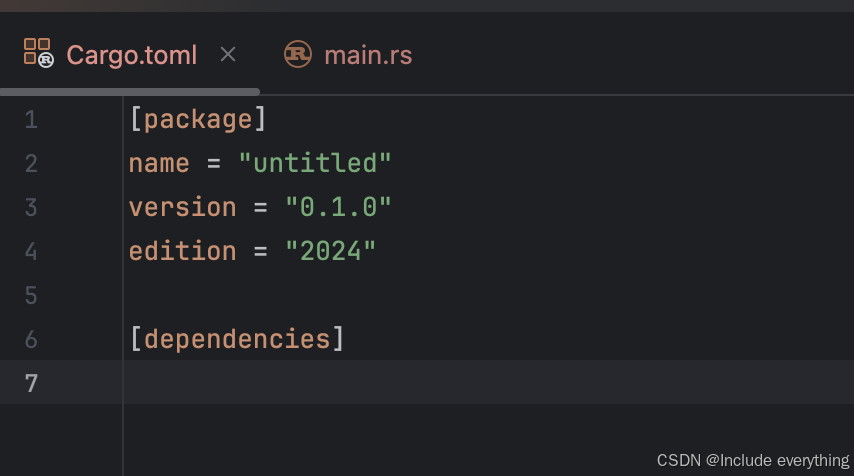Screen dimensions: 854x476
Task: Click the Rust icon on main.rs tab
Action: (x=297, y=54)
